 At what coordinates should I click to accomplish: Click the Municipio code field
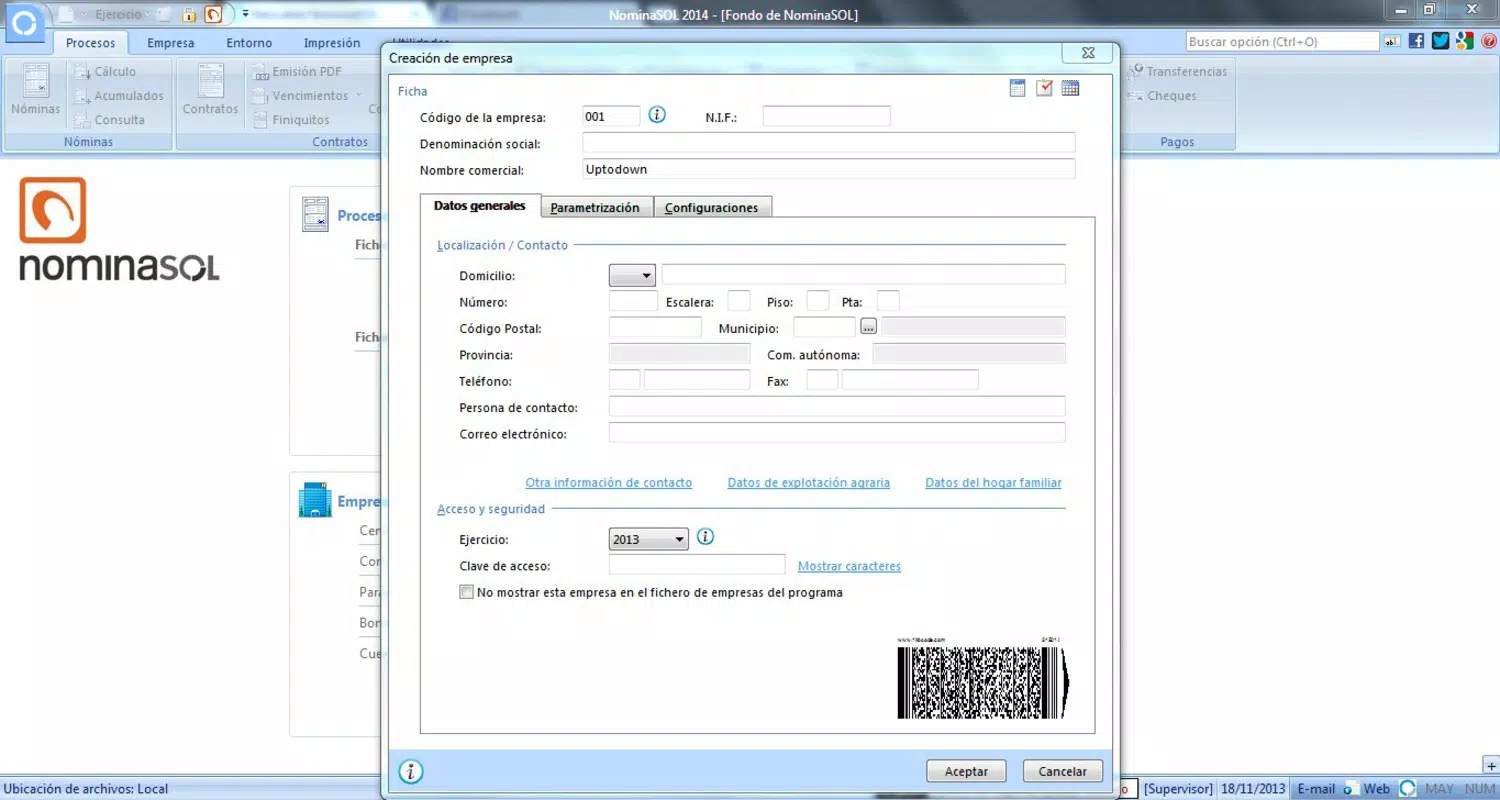pos(825,327)
